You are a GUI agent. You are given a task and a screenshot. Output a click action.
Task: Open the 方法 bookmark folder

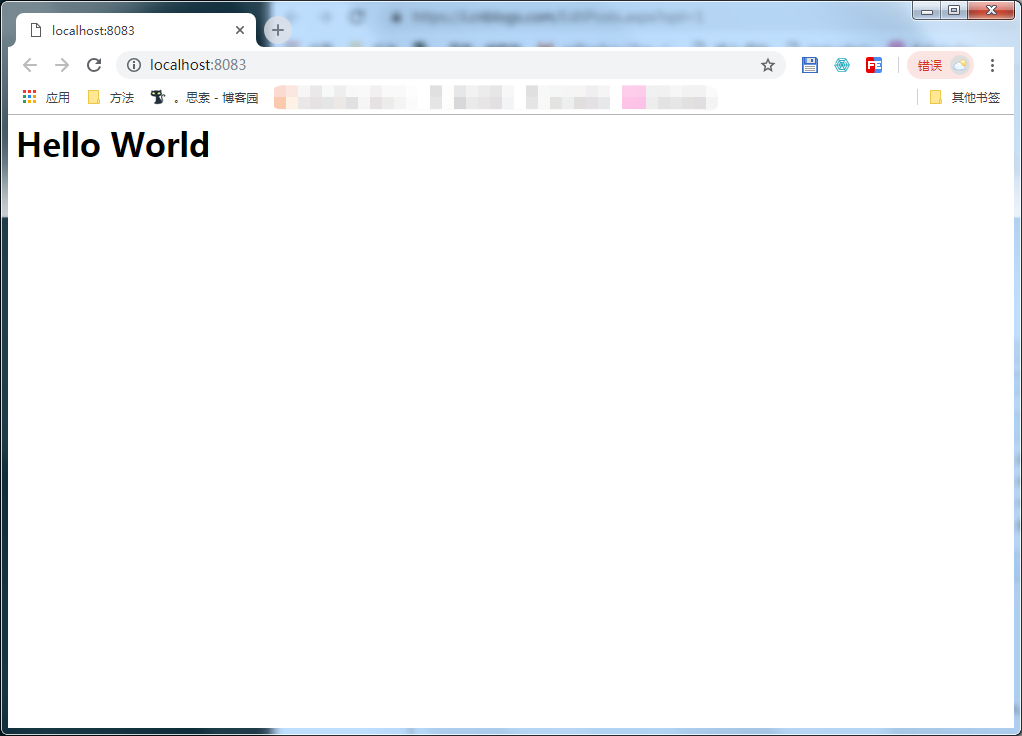click(111, 98)
